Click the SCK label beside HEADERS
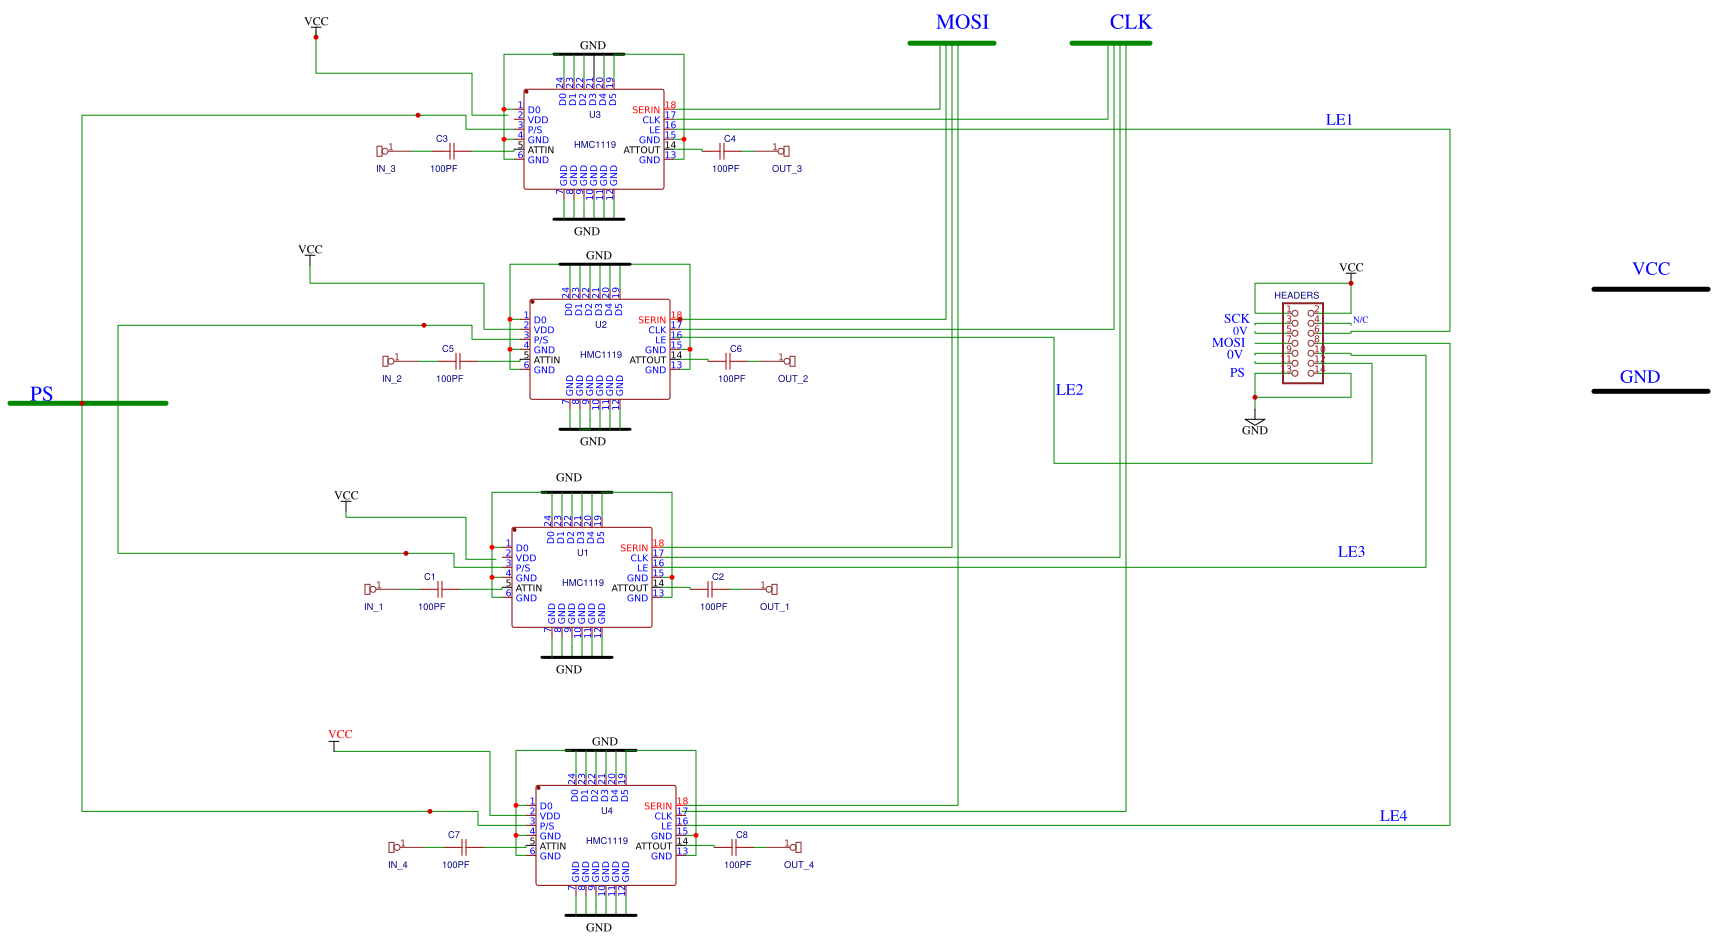The height and width of the screenshot is (944, 1718). tap(1237, 319)
